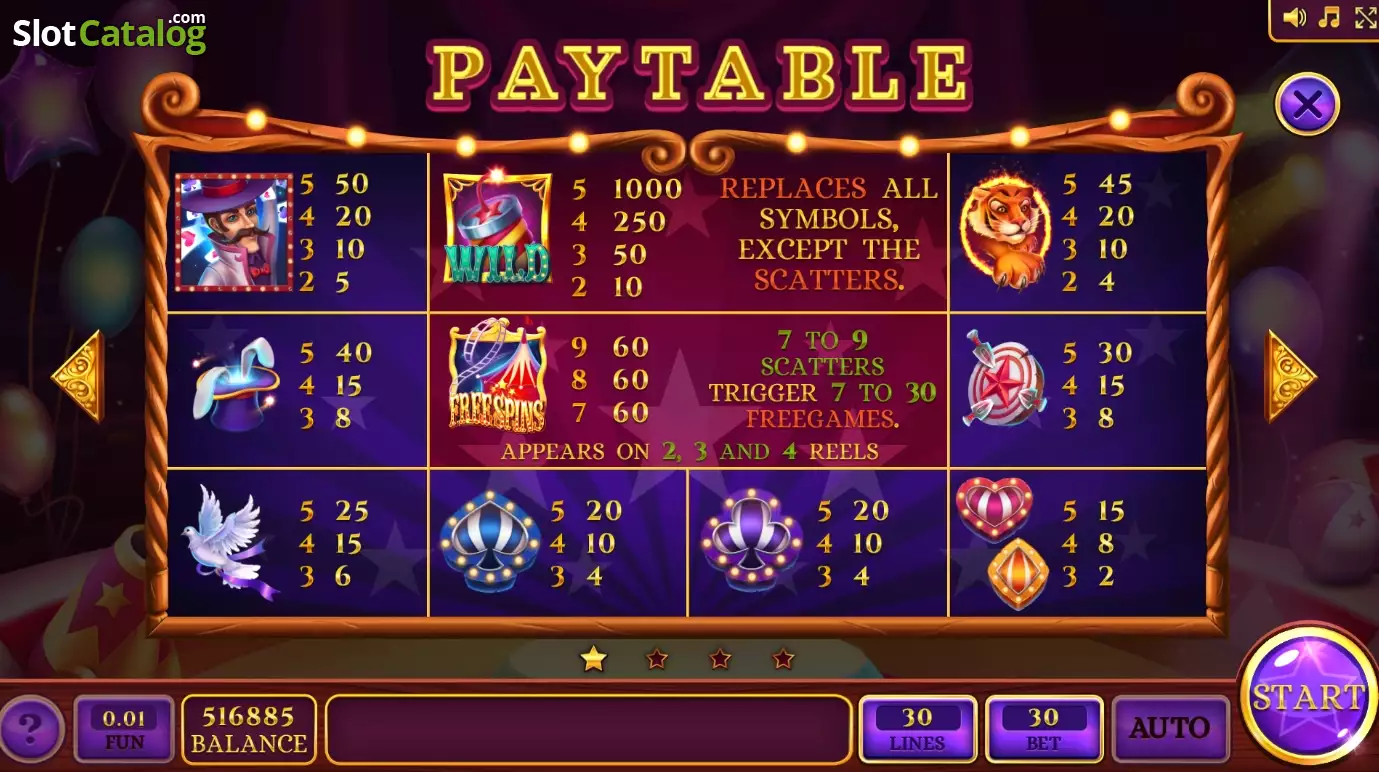Open the help question mark button

point(32,728)
